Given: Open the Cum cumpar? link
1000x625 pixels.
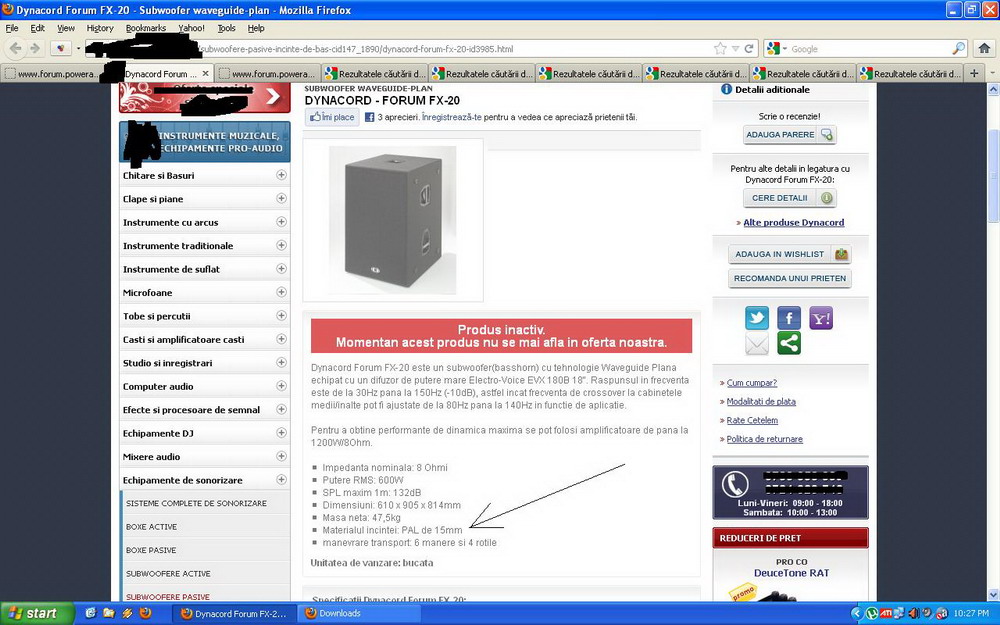Looking at the screenshot, I should click(752, 383).
